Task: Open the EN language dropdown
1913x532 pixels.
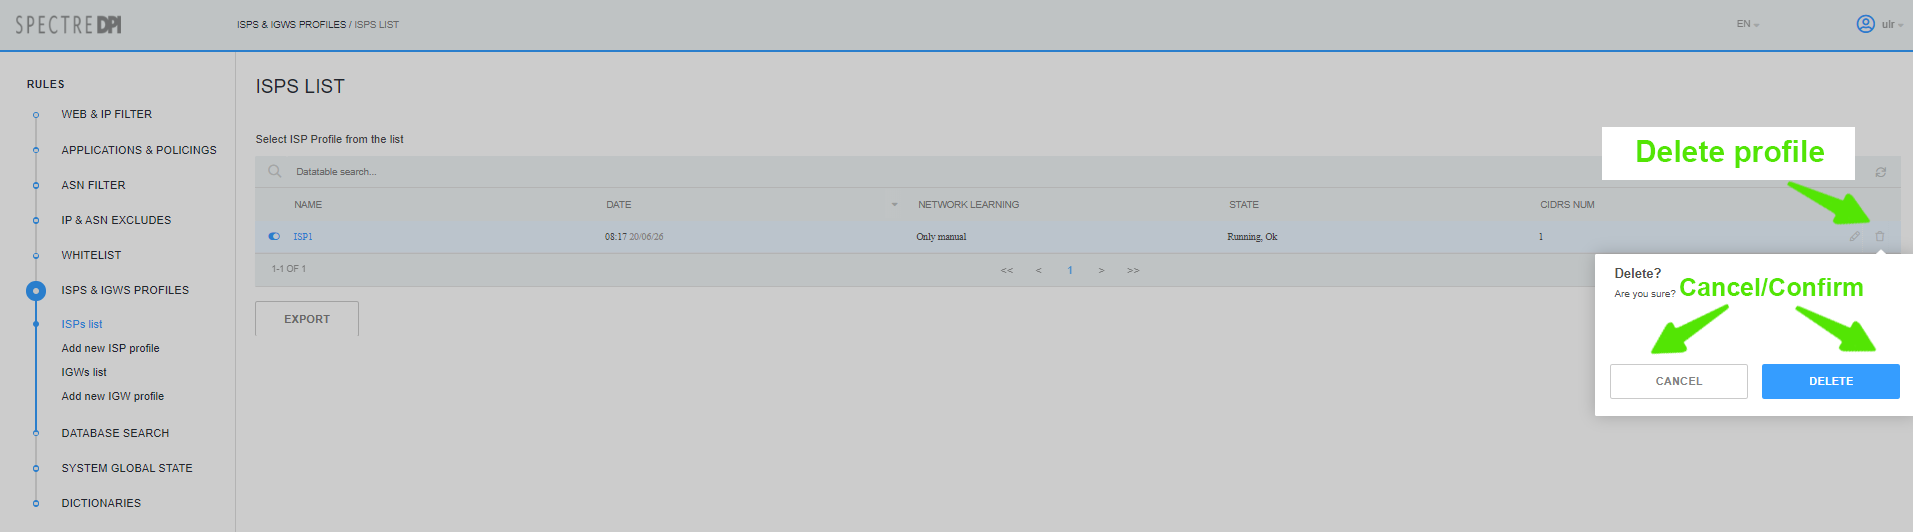Action: pyautogui.click(x=1747, y=24)
